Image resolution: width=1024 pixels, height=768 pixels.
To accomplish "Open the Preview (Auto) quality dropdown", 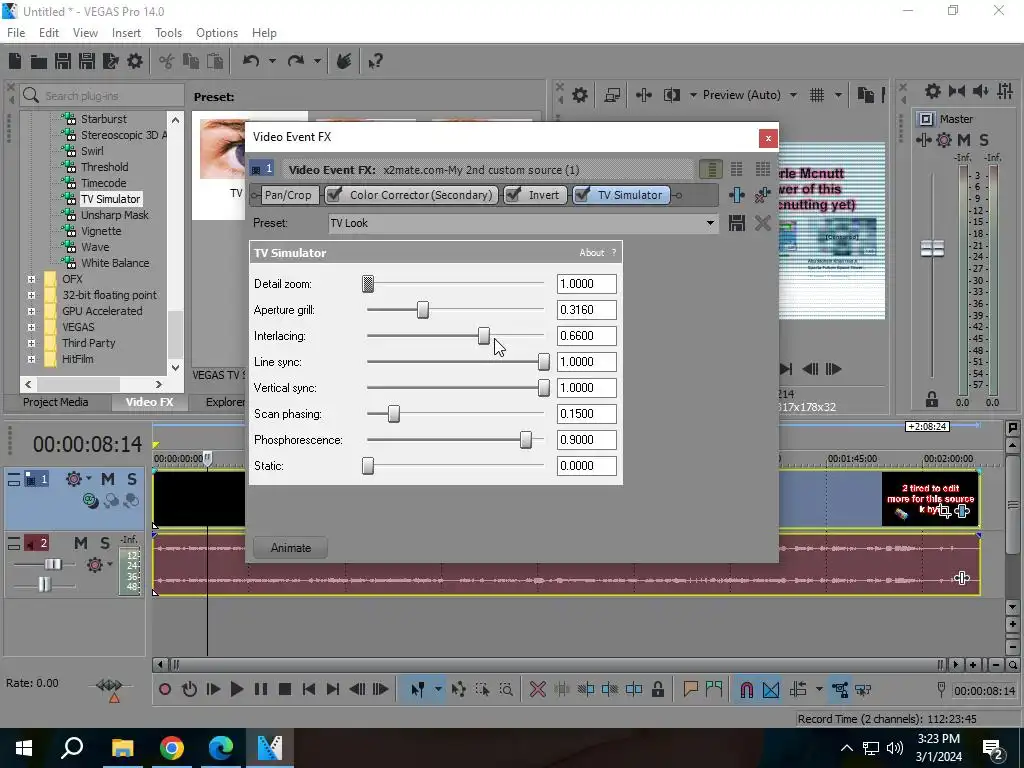I will pos(793,95).
